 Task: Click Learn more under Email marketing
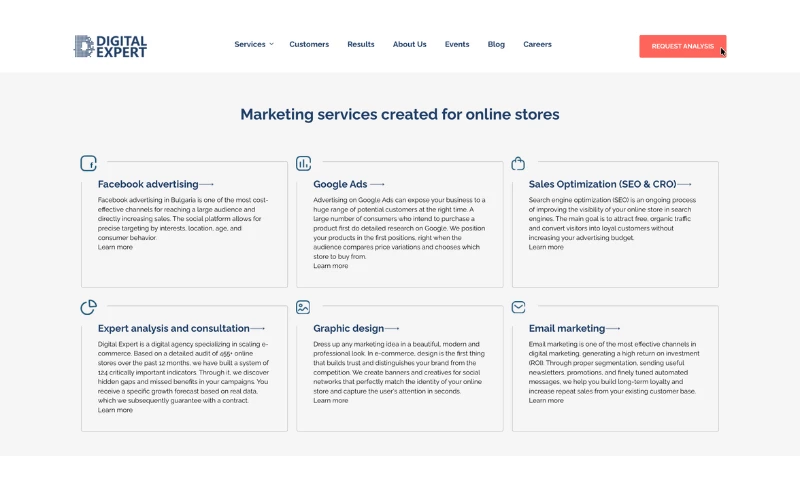[x=546, y=400]
